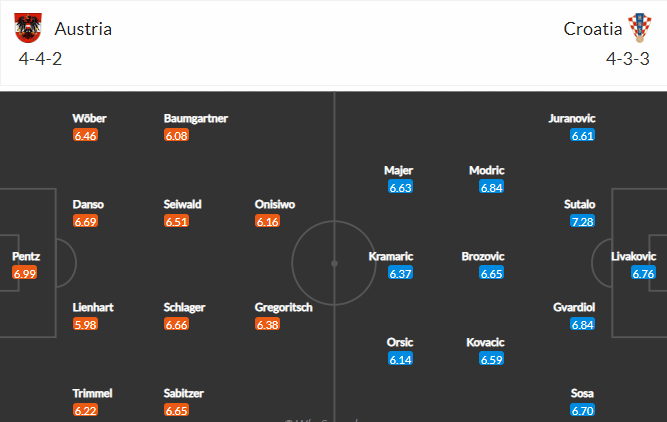The height and width of the screenshot is (422, 667).
Task: Open the Austria team name link
Action: 83,29
